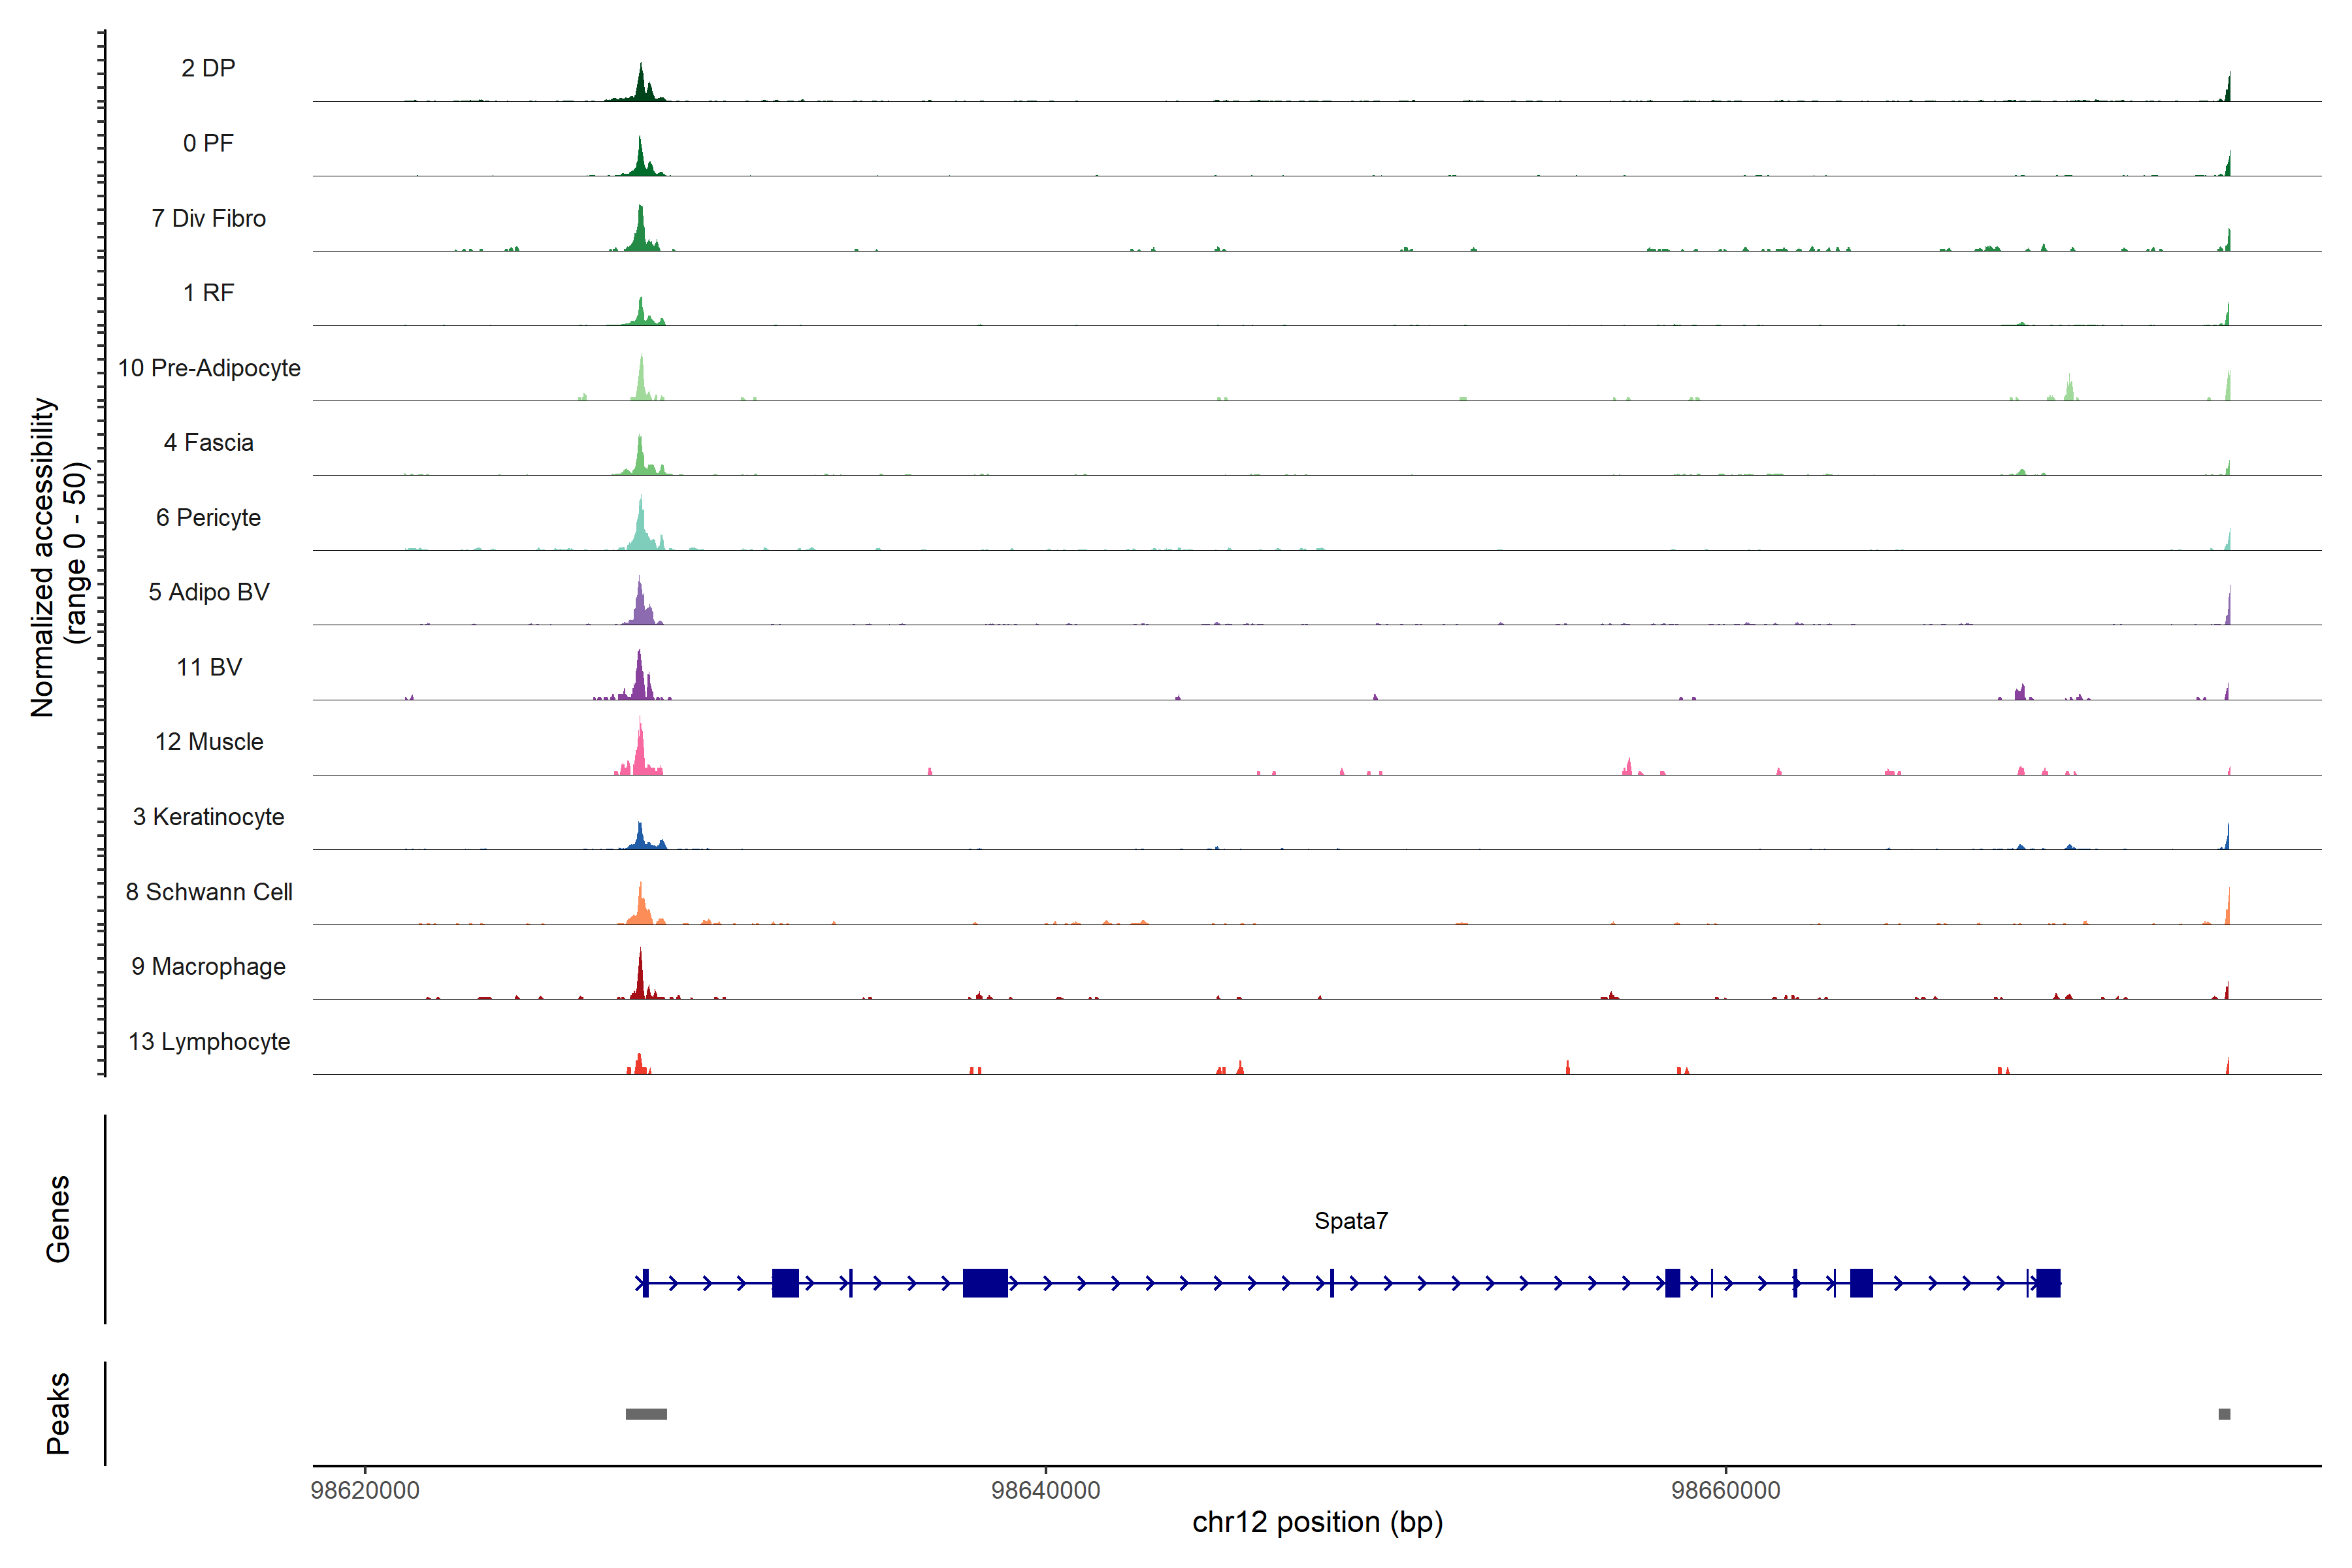Select the 10 Pre-Adipocyte track label
Viewport: 2352px width, 1568px height.
click(209, 368)
